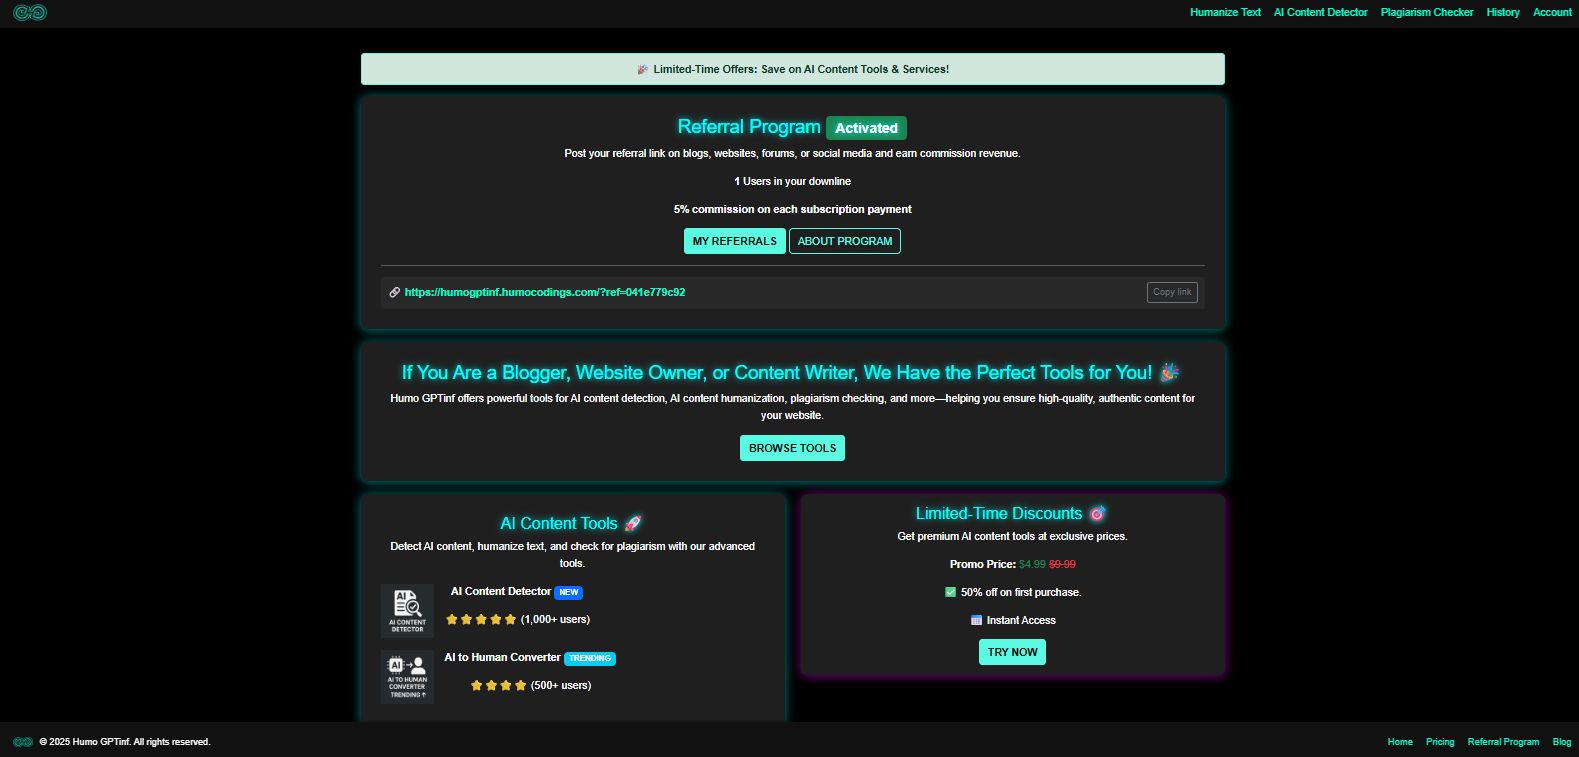
Task: Open the AI Content Detector tool thumbnail
Action: pos(407,611)
